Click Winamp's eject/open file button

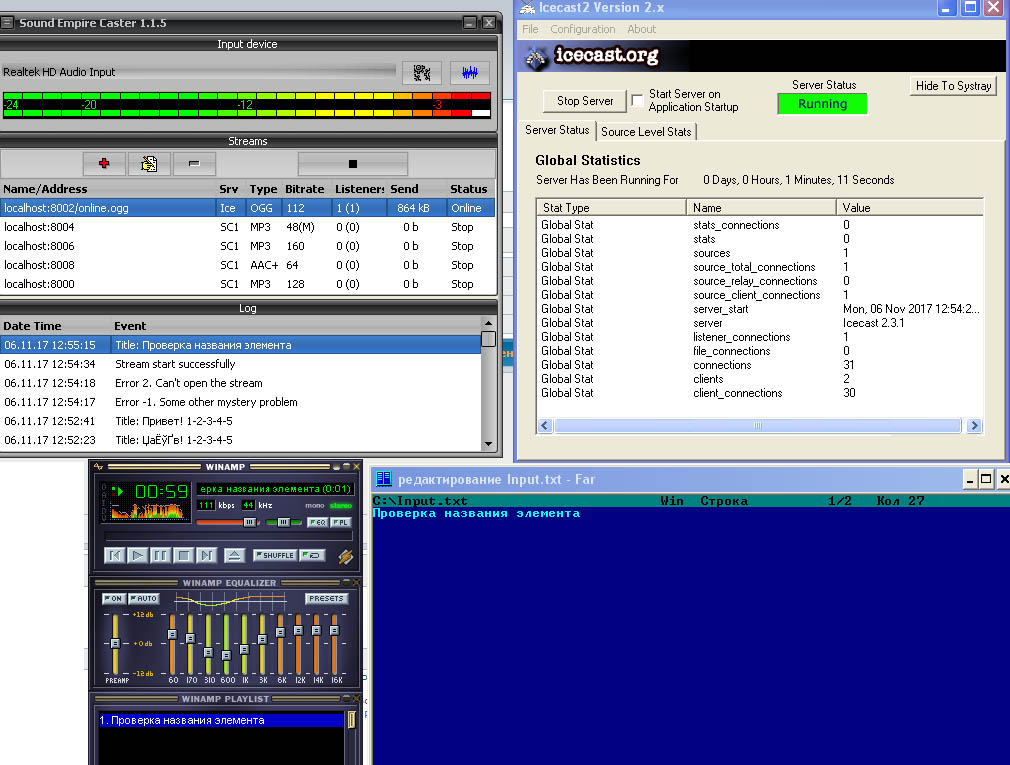[234, 555]
